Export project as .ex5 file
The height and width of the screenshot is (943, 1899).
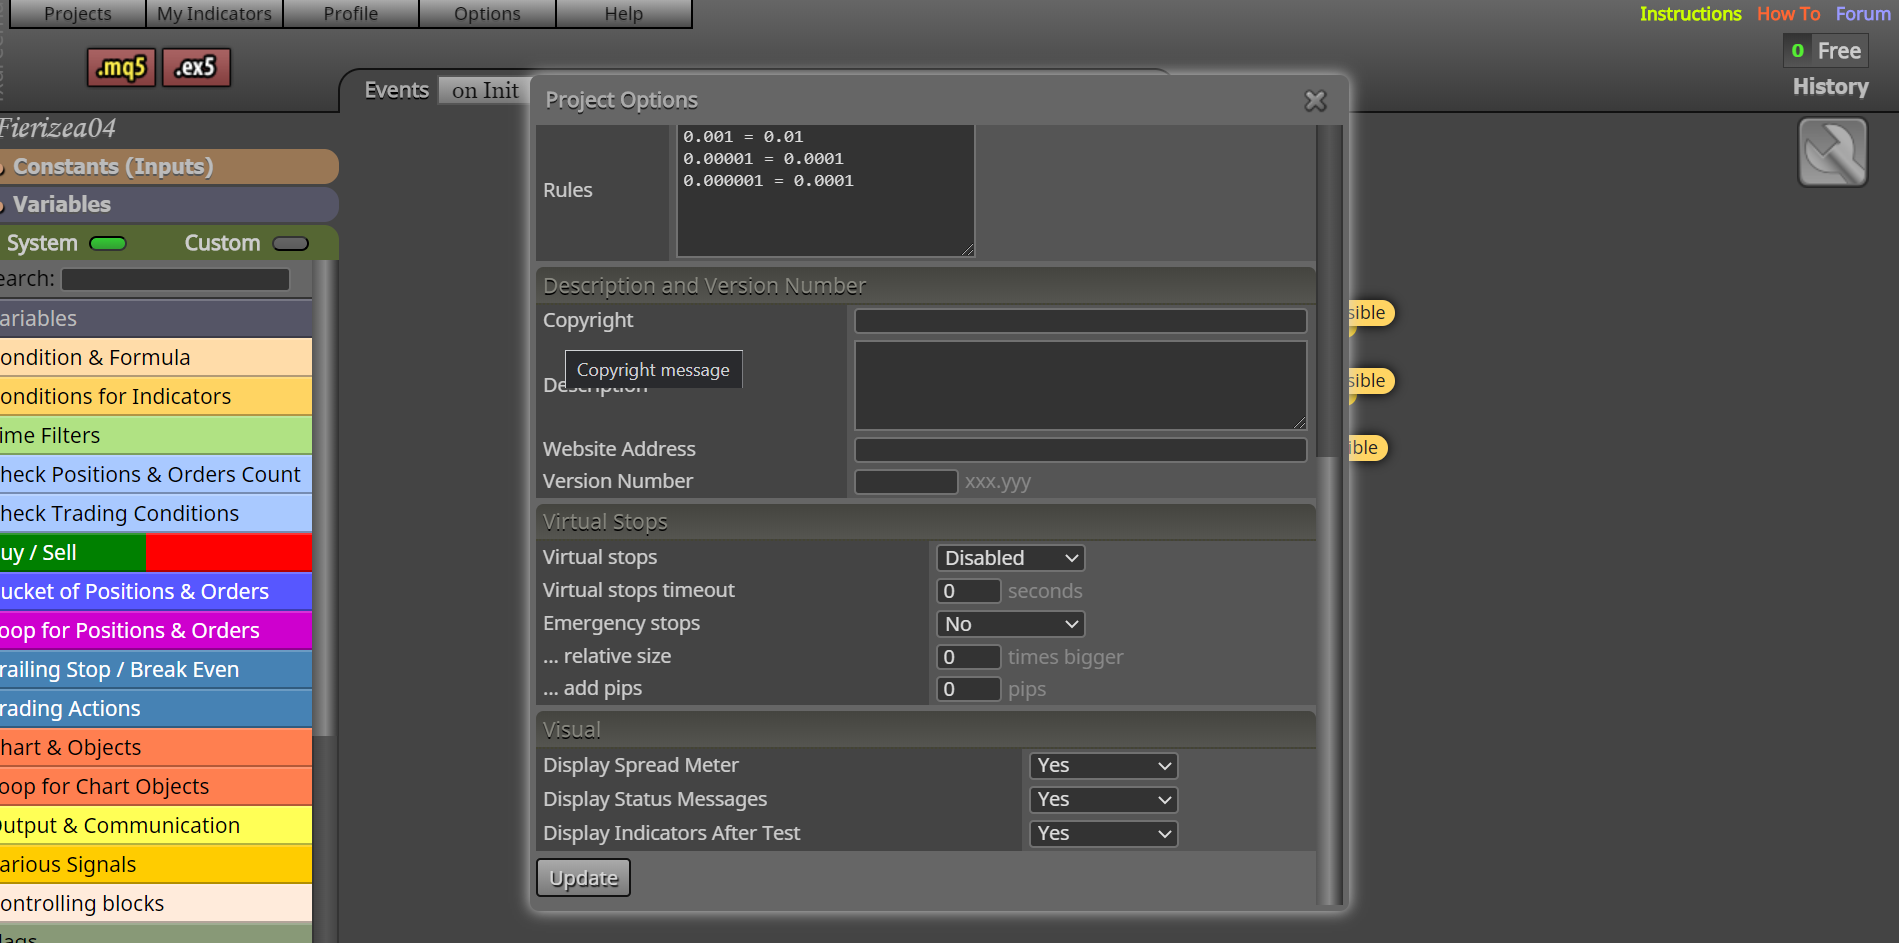(x=196, y=67)
